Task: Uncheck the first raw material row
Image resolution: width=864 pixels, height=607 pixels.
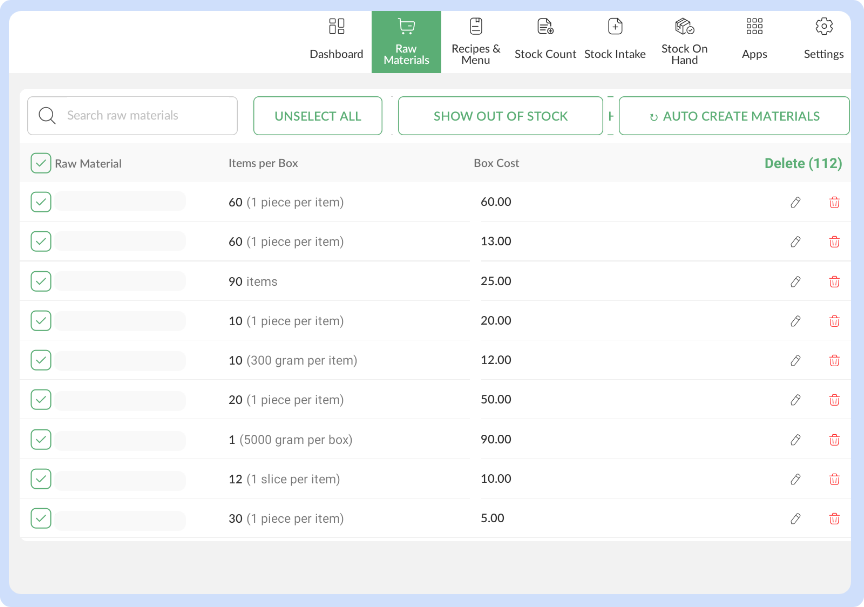Action: (x=41, y=202)
